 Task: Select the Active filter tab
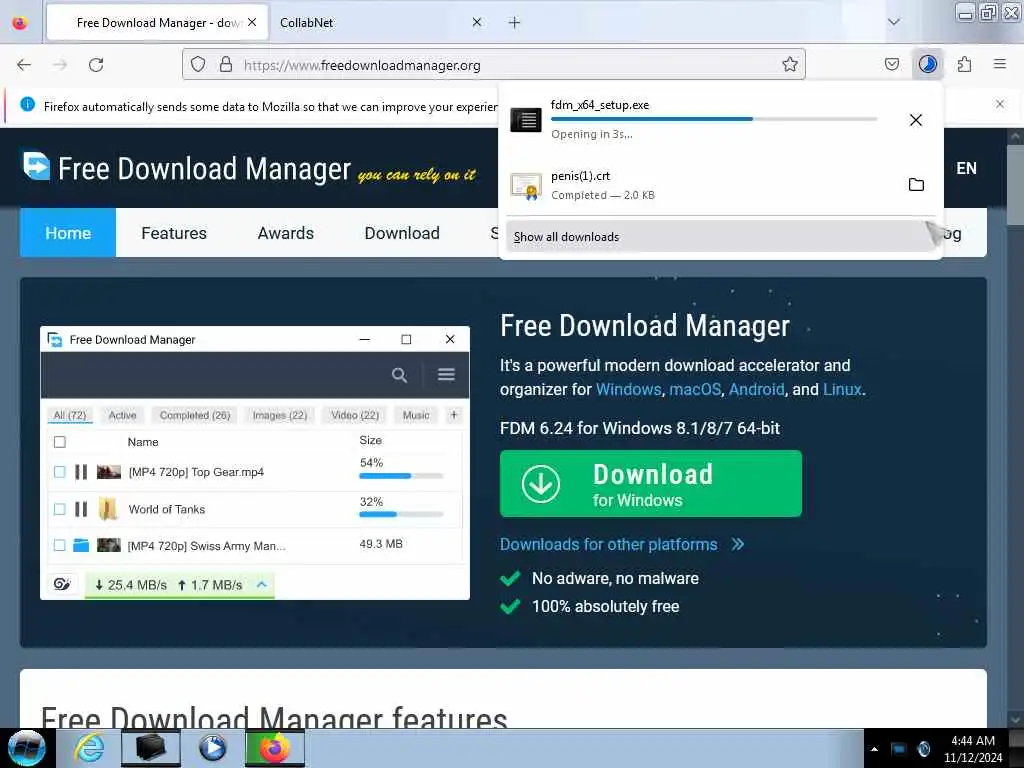(122, 415)
